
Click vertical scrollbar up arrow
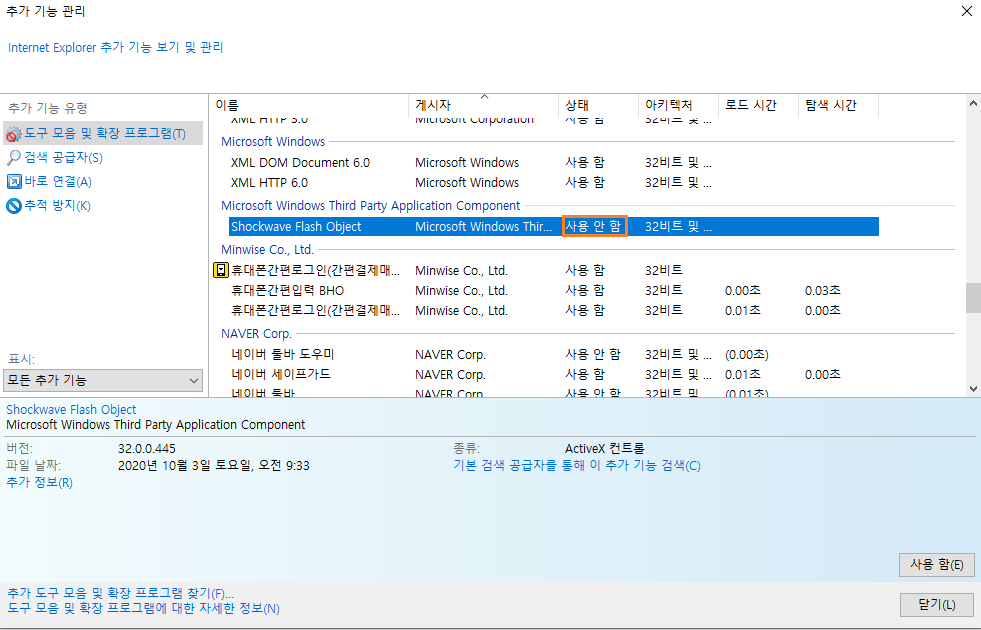click(x=973, y=103)
